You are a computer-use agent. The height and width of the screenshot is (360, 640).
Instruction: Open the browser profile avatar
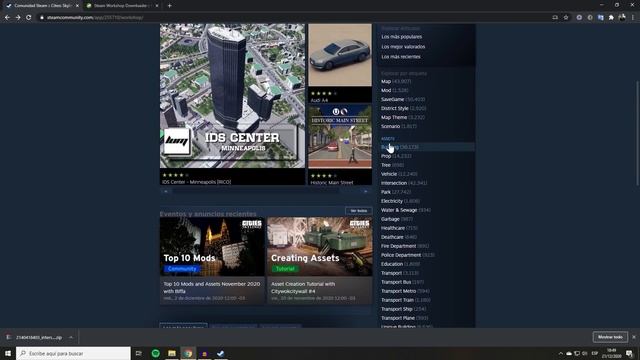[622, 18]
